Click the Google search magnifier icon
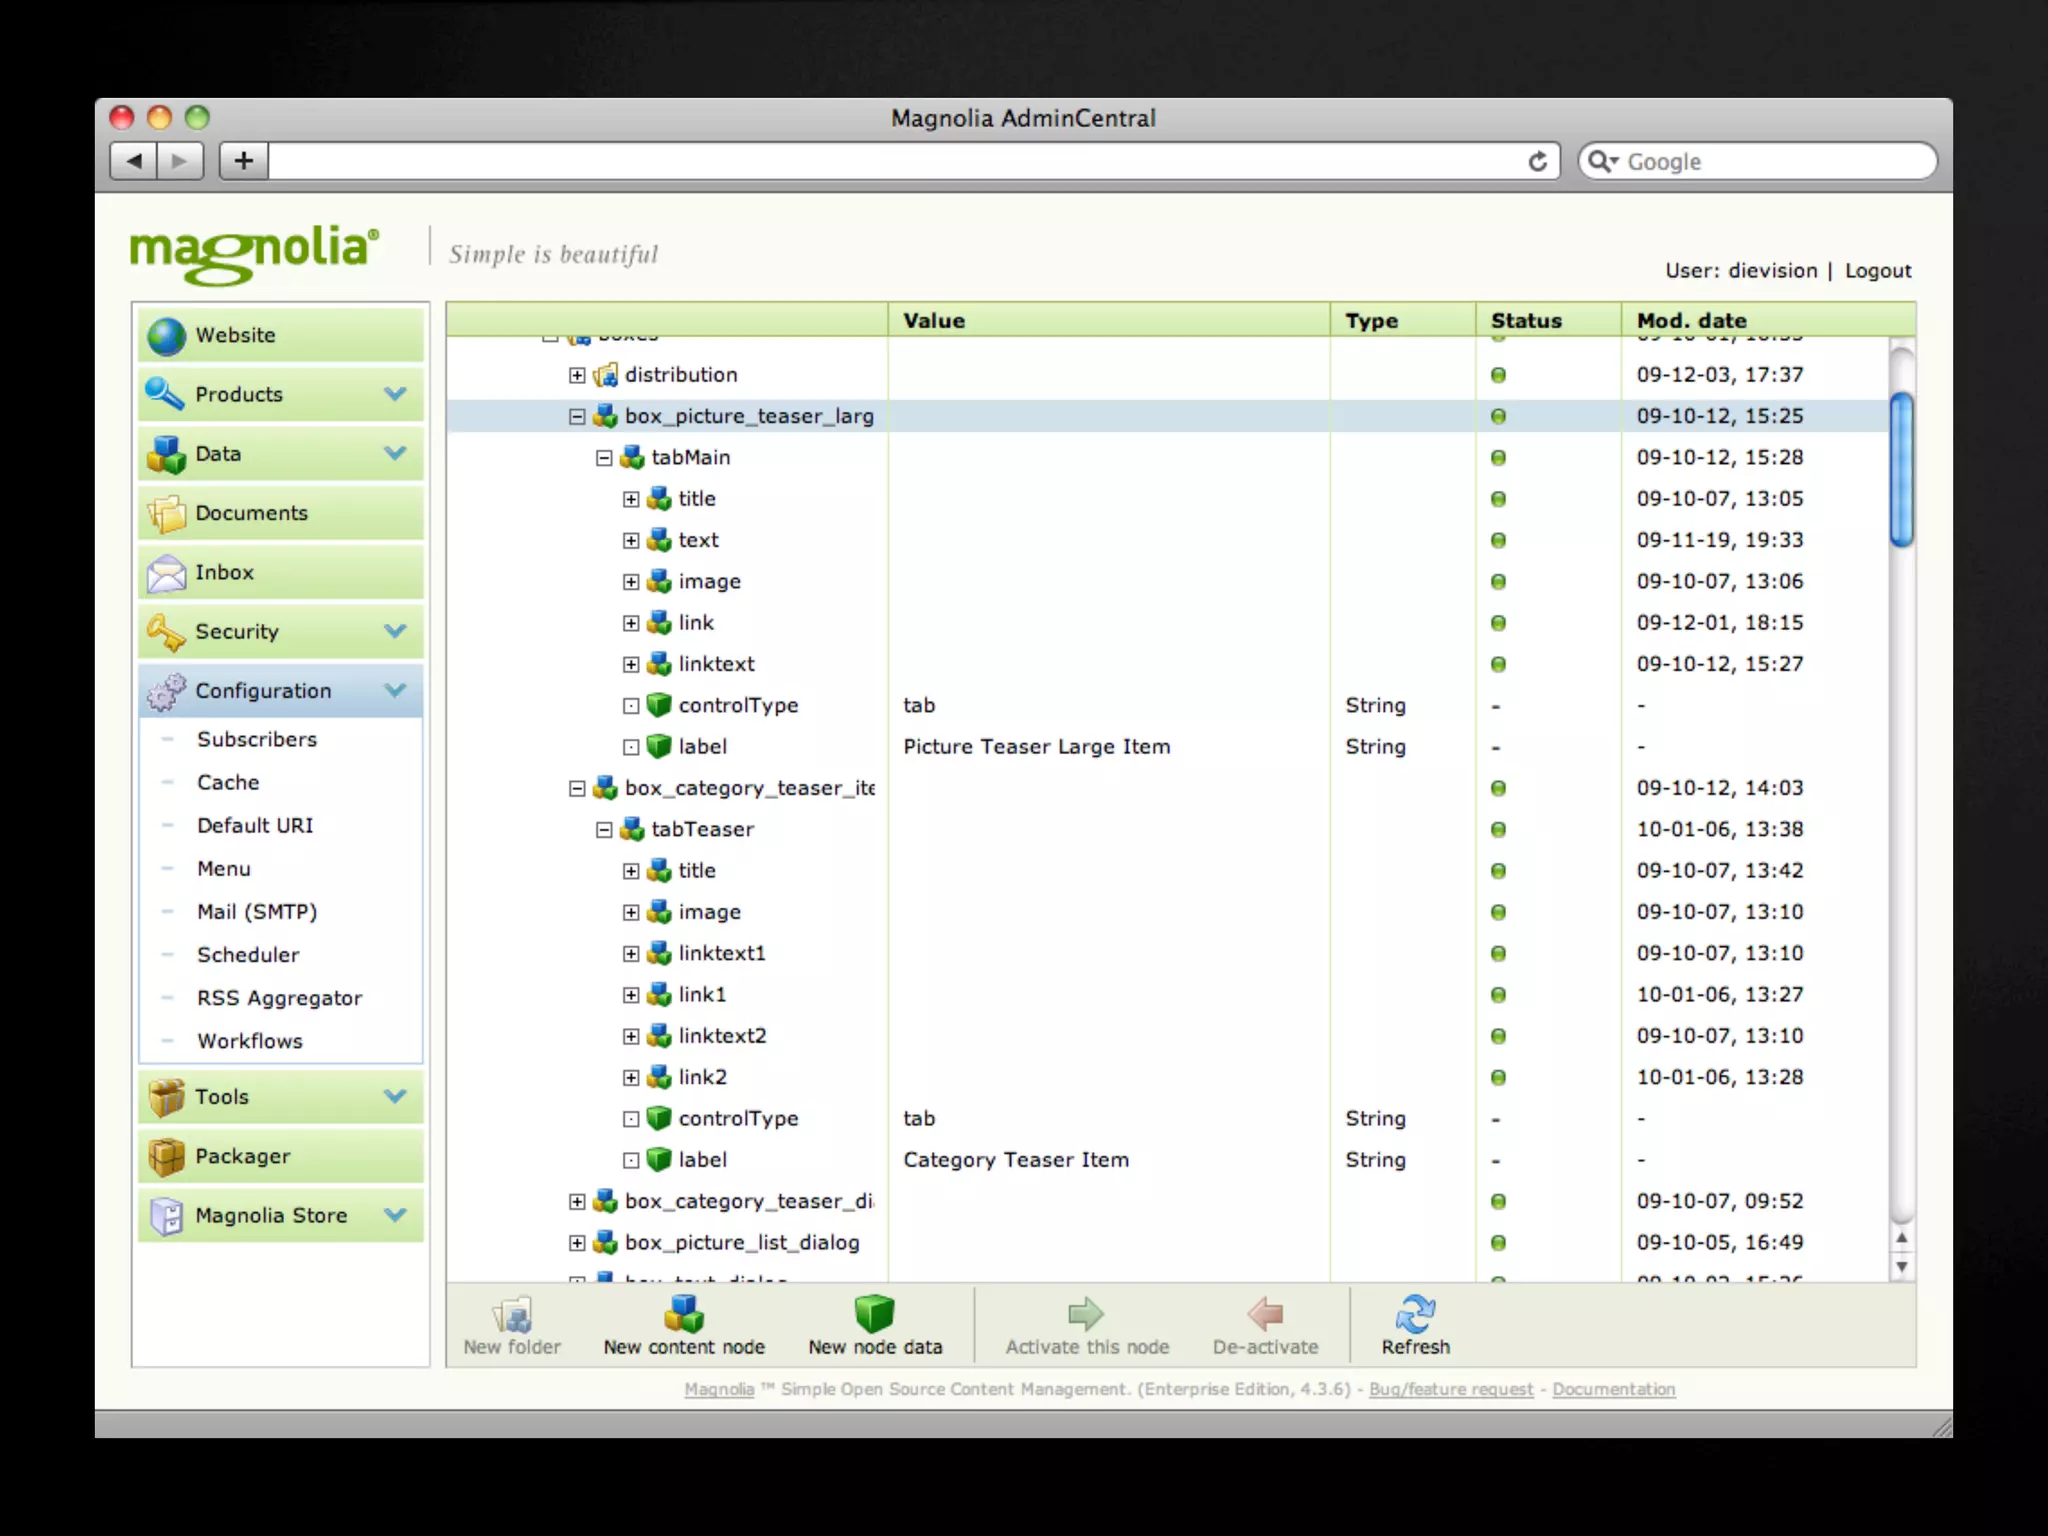This screenshot has height=1536, width=2048. (x=1602, y=161)
